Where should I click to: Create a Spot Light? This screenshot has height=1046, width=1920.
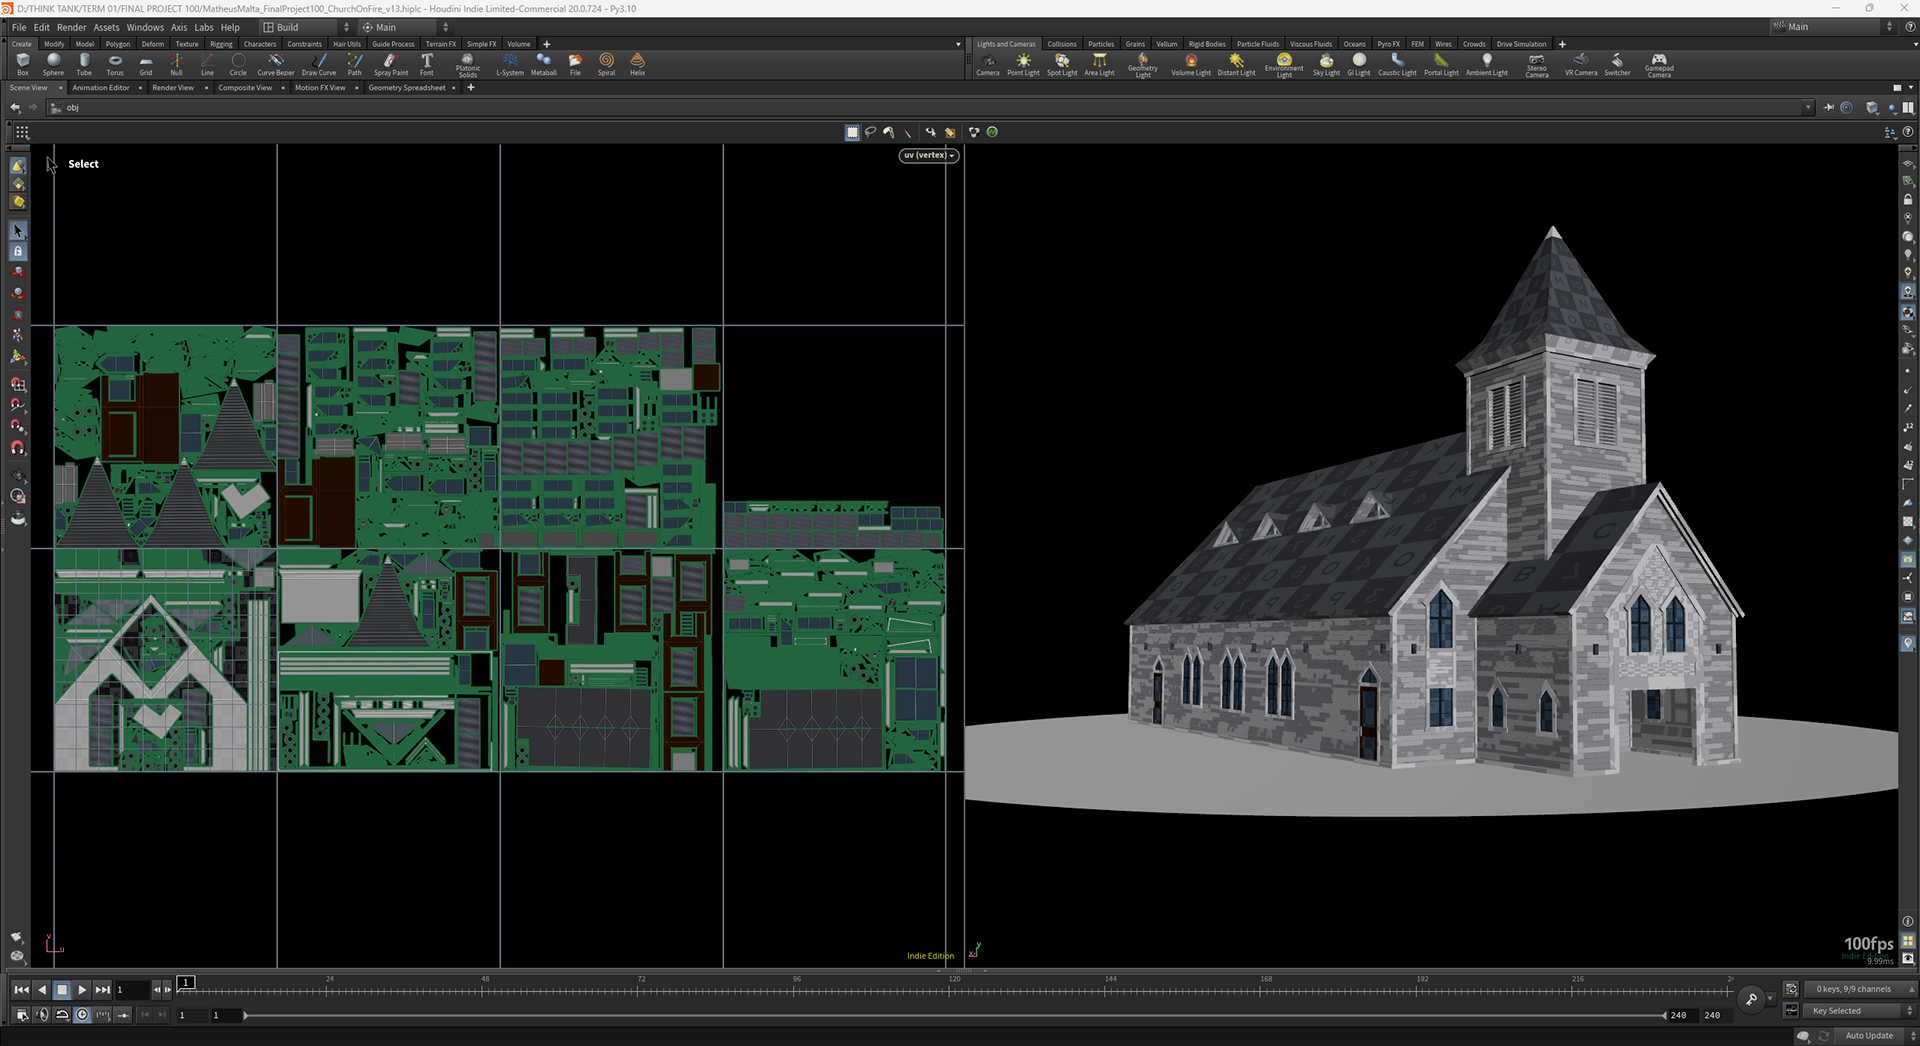[1062, 64]
